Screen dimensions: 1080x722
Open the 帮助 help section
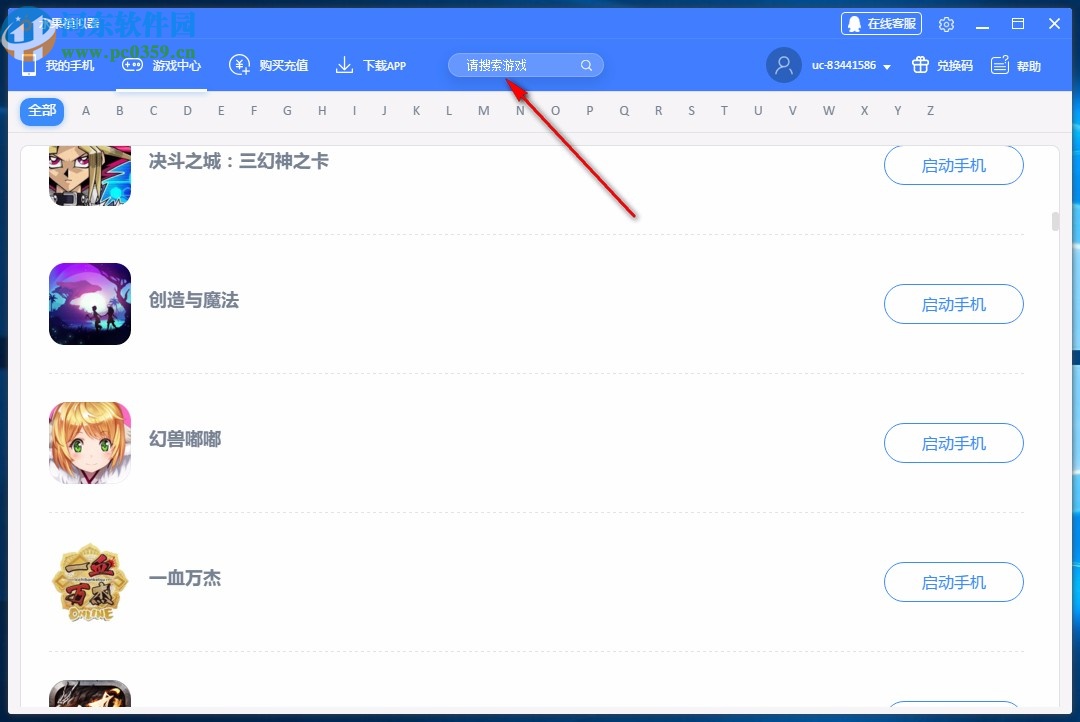point(1016,65)
